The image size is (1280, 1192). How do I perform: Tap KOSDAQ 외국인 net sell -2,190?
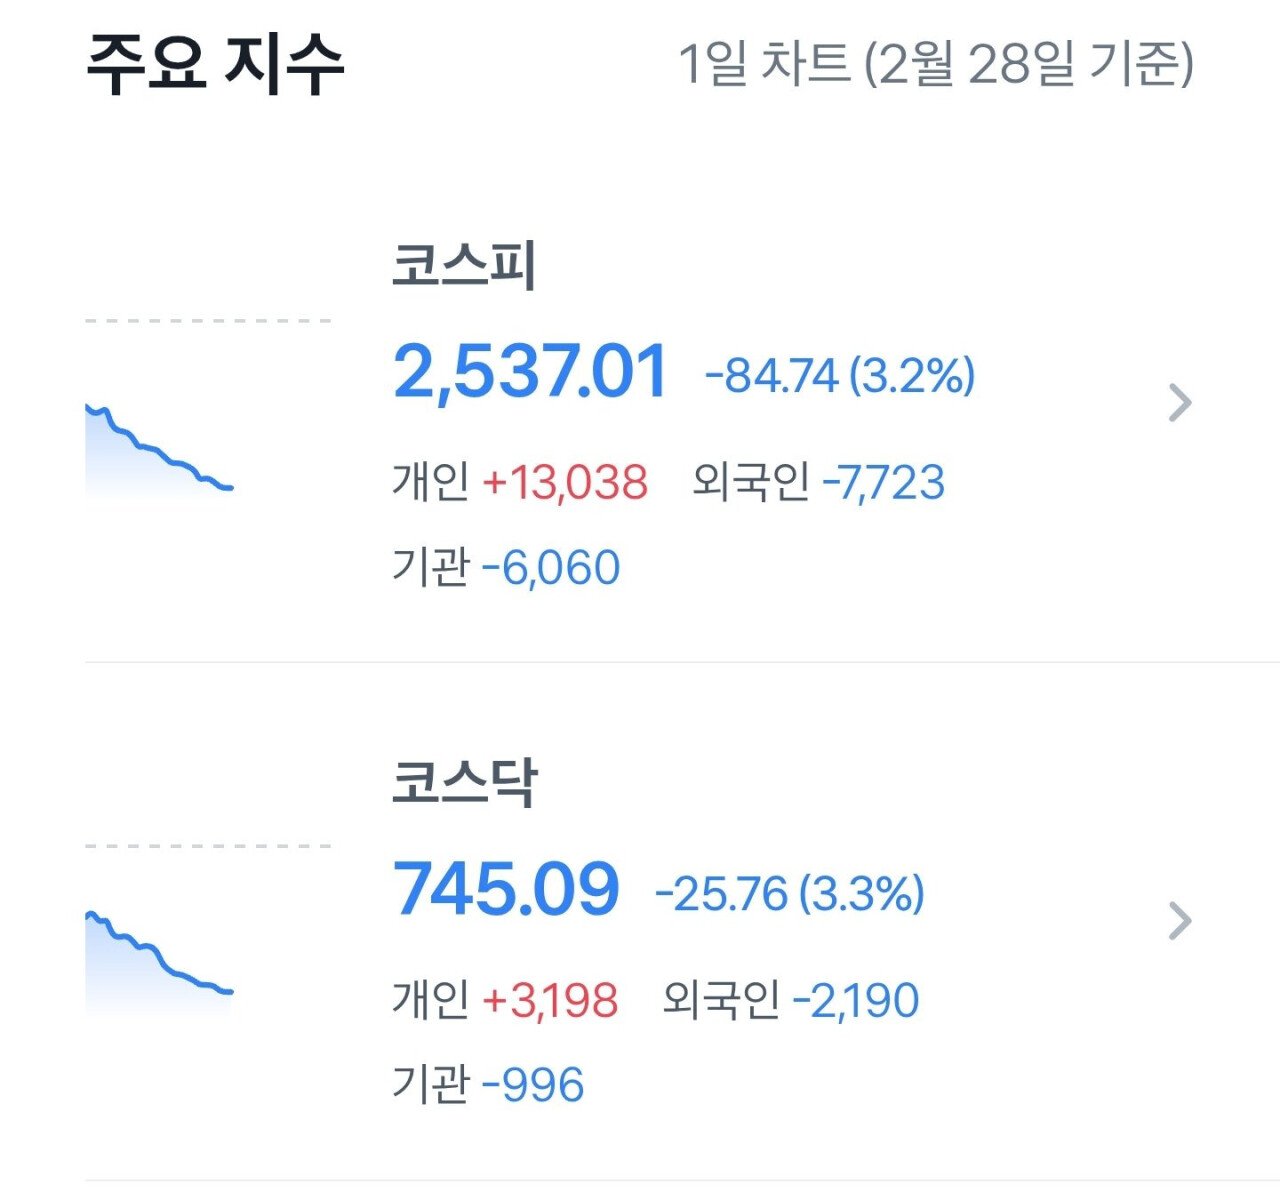[856, 1000]
